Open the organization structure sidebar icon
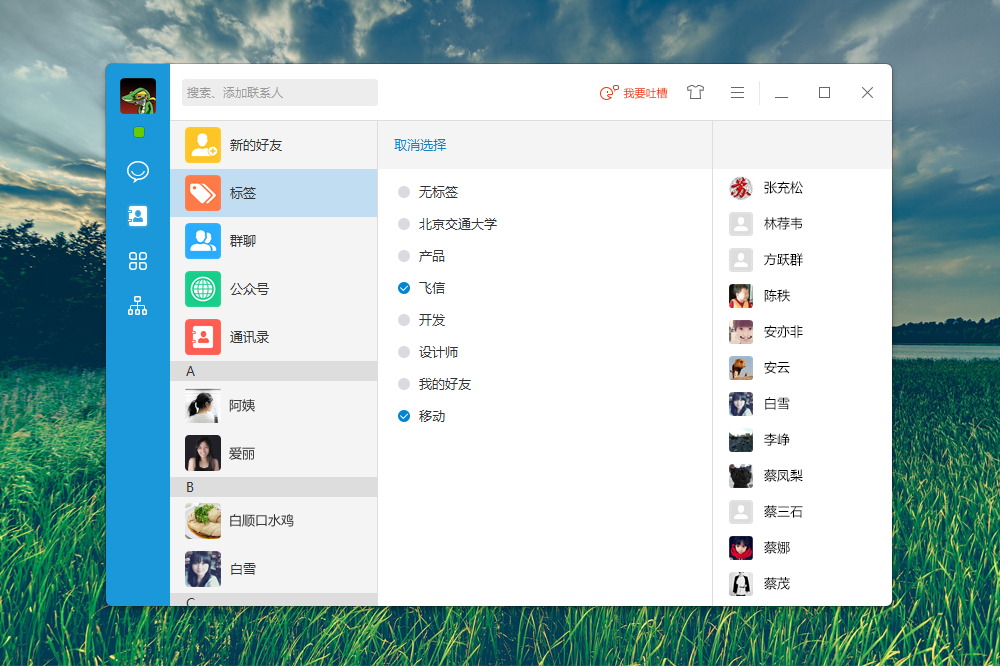Viewport: 1000px width, 666px height. (138, 306)
